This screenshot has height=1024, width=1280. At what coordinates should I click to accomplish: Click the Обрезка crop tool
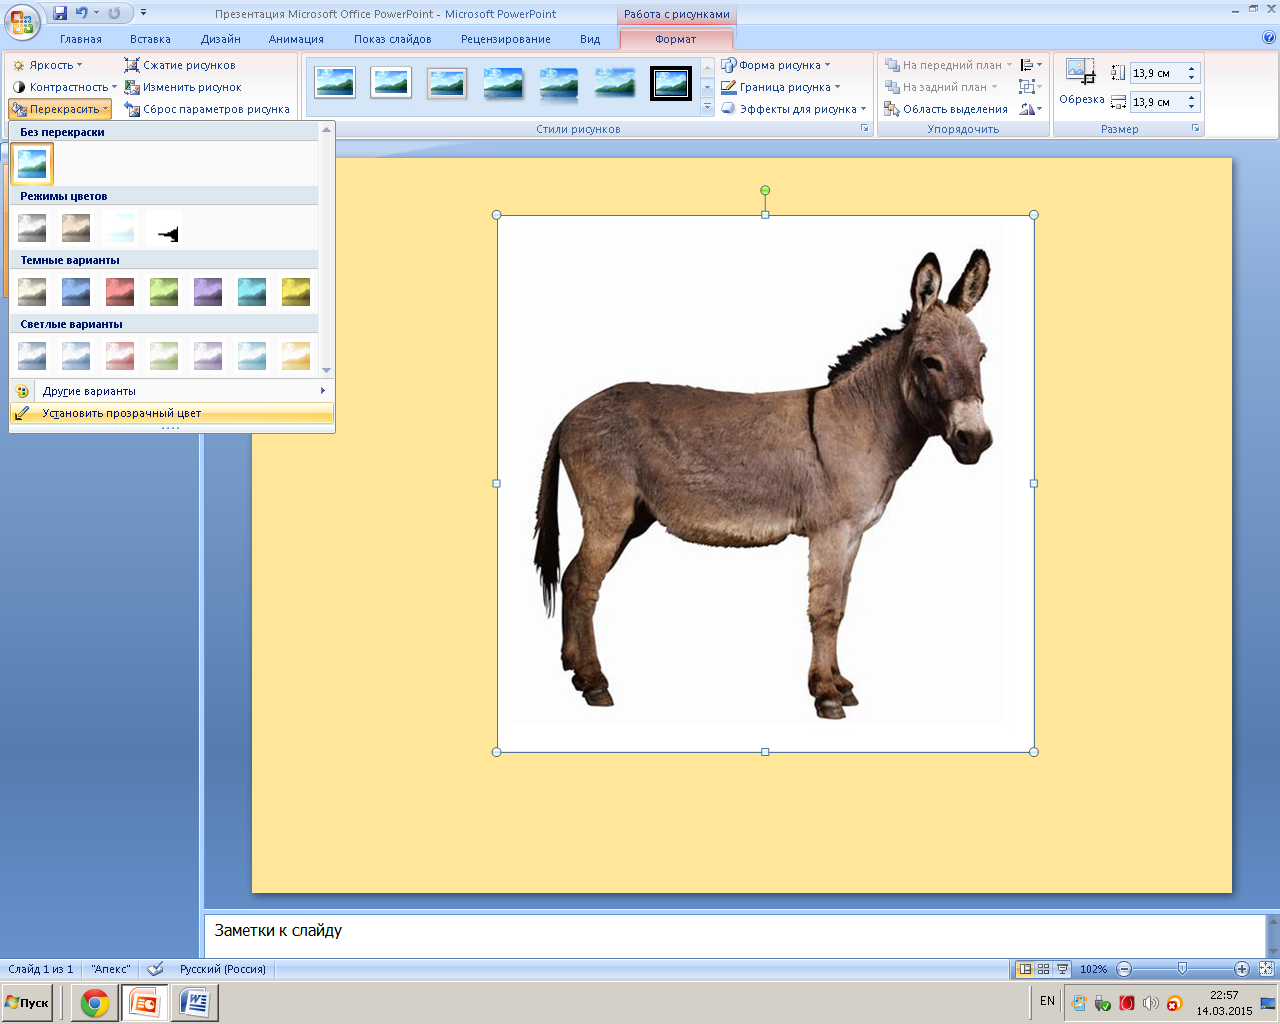(1081, 82)
